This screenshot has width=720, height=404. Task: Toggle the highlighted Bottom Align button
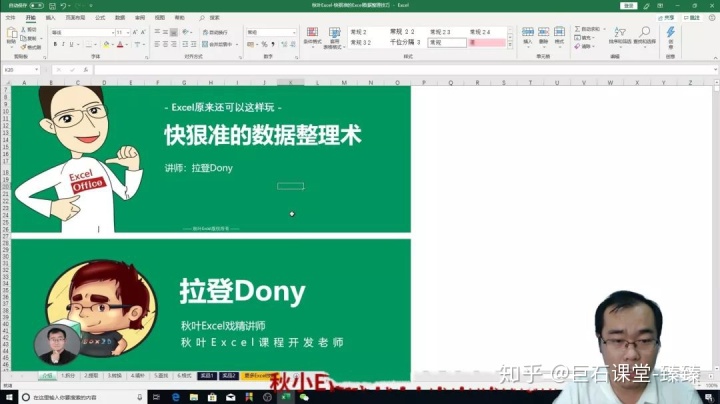point(174,32)
